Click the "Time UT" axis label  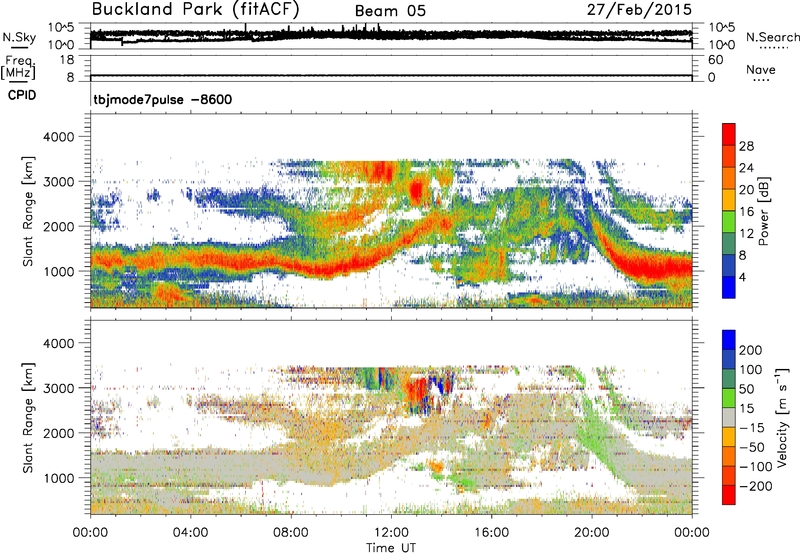pos(391,548)
